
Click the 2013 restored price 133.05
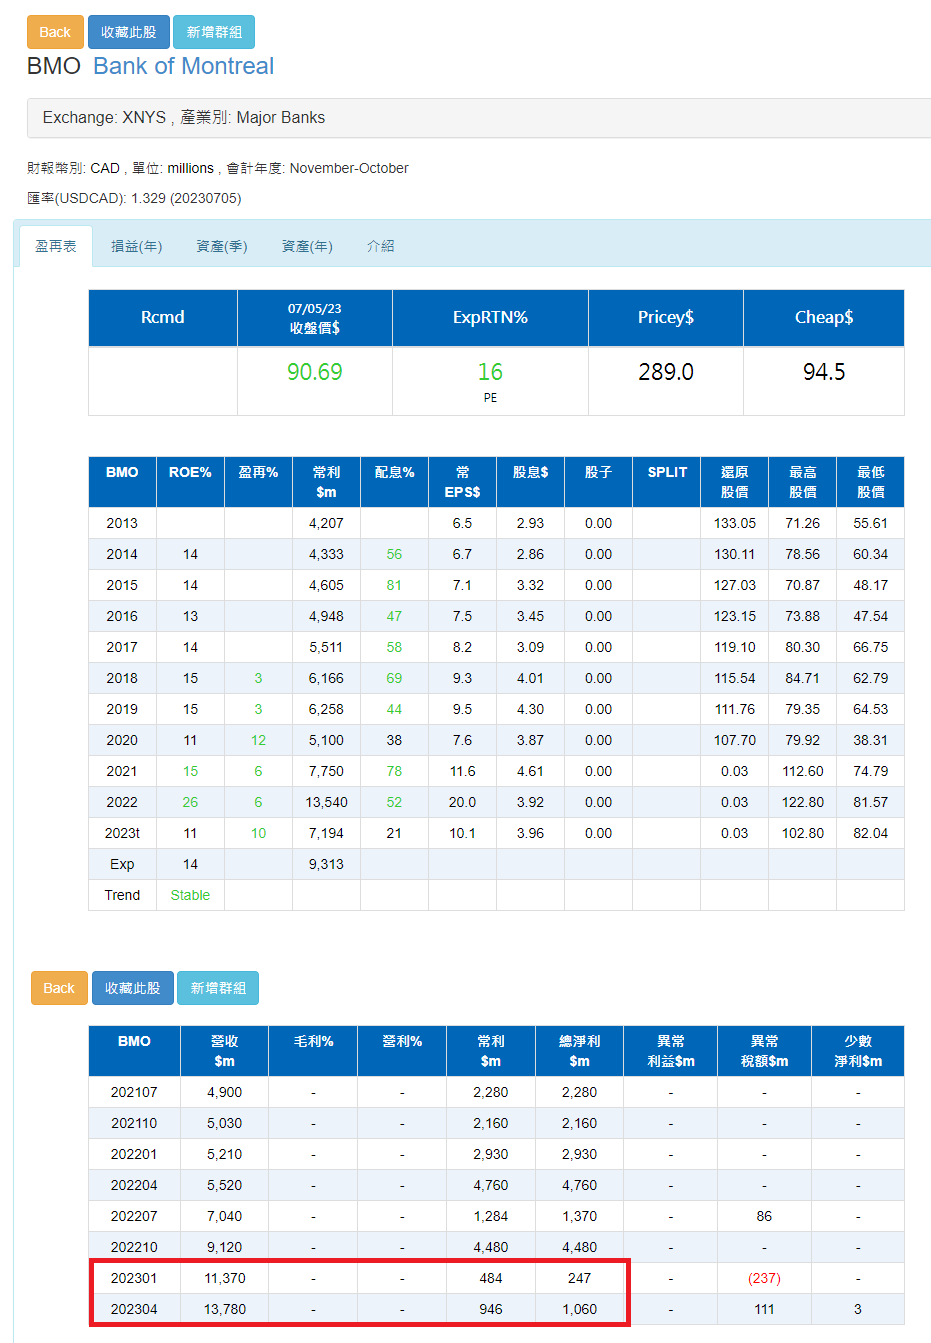click(734, 523)
